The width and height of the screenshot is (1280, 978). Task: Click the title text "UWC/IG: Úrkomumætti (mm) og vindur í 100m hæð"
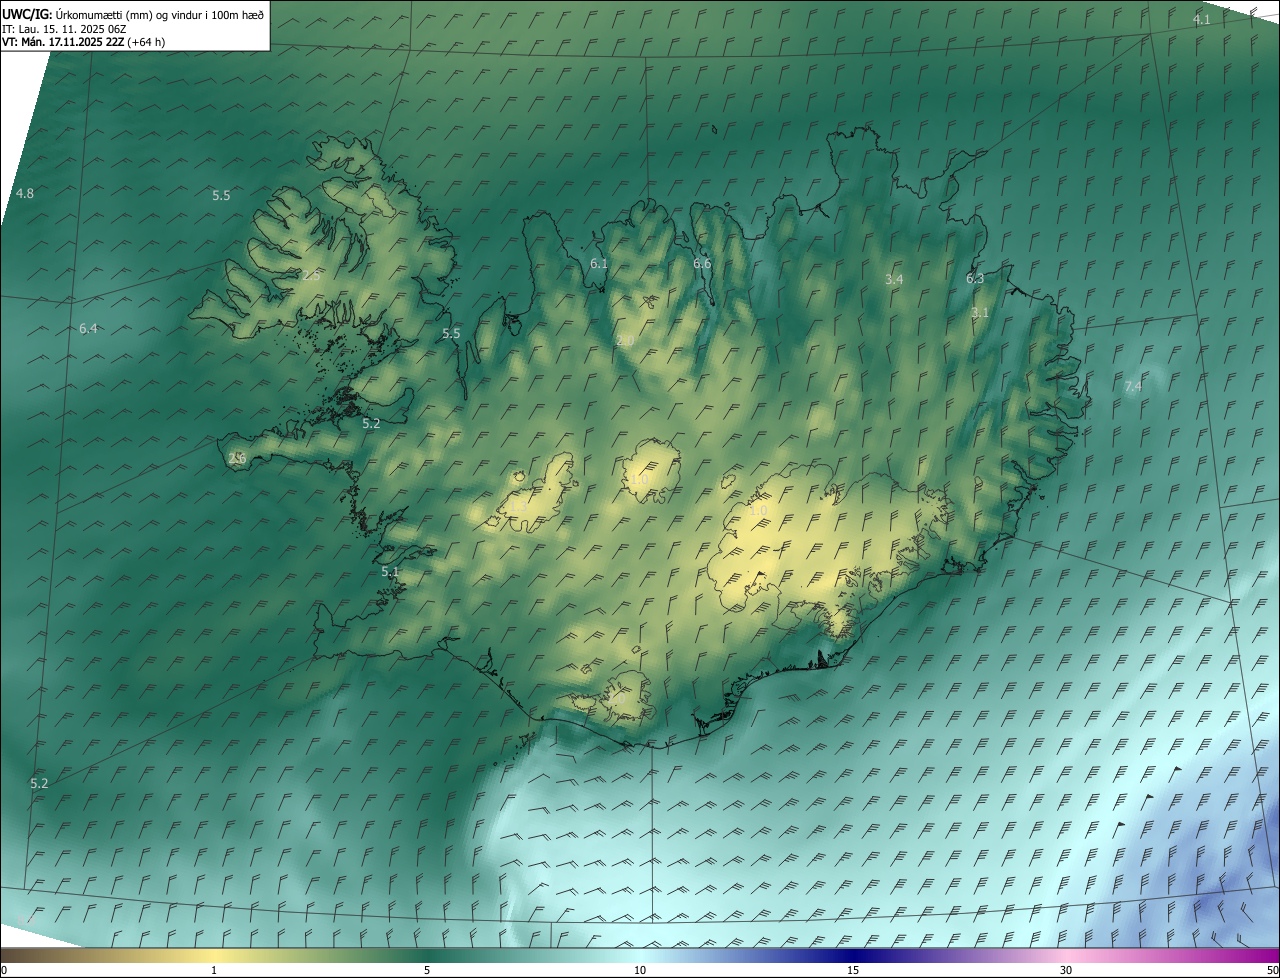(x=133, y=14)
